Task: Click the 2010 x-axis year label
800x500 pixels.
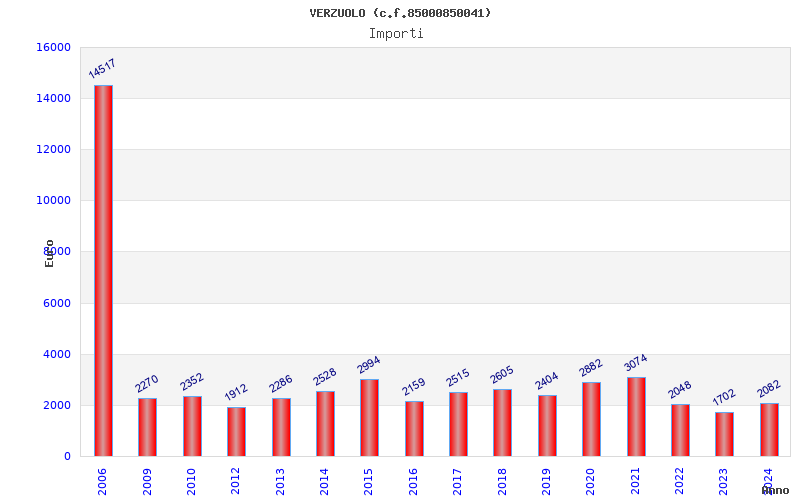Action: (x=191, y=482)
